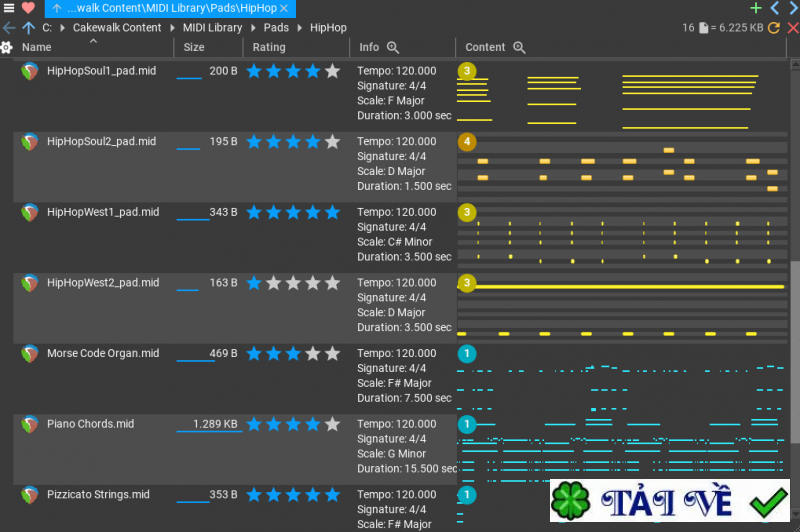Toggle Name column sort arrow
Viewport: 800px width, 532px height.
[x=93, y=41]
